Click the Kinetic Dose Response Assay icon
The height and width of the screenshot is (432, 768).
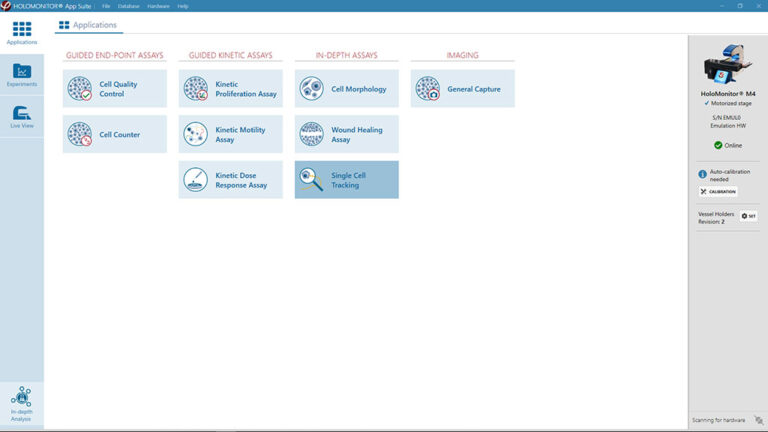tap(195, 180)
